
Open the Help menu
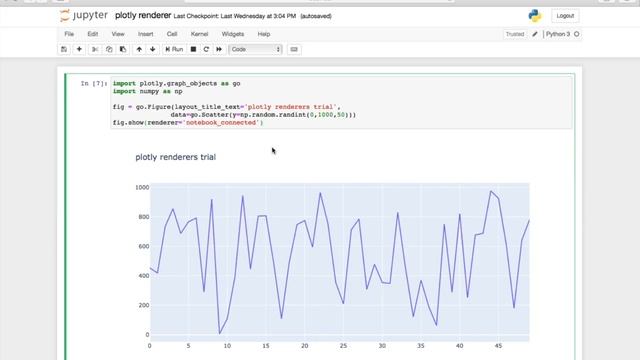pos(264,34)
